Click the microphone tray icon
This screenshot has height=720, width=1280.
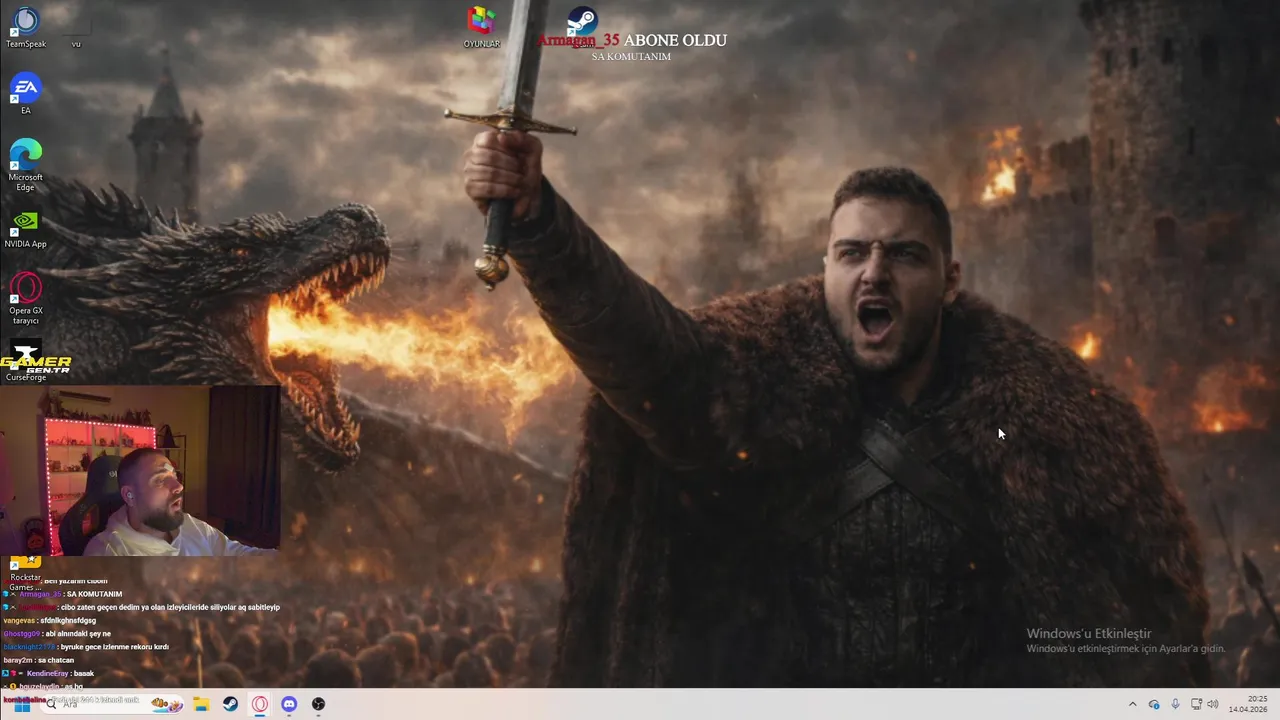click(x=1175, y=704)
